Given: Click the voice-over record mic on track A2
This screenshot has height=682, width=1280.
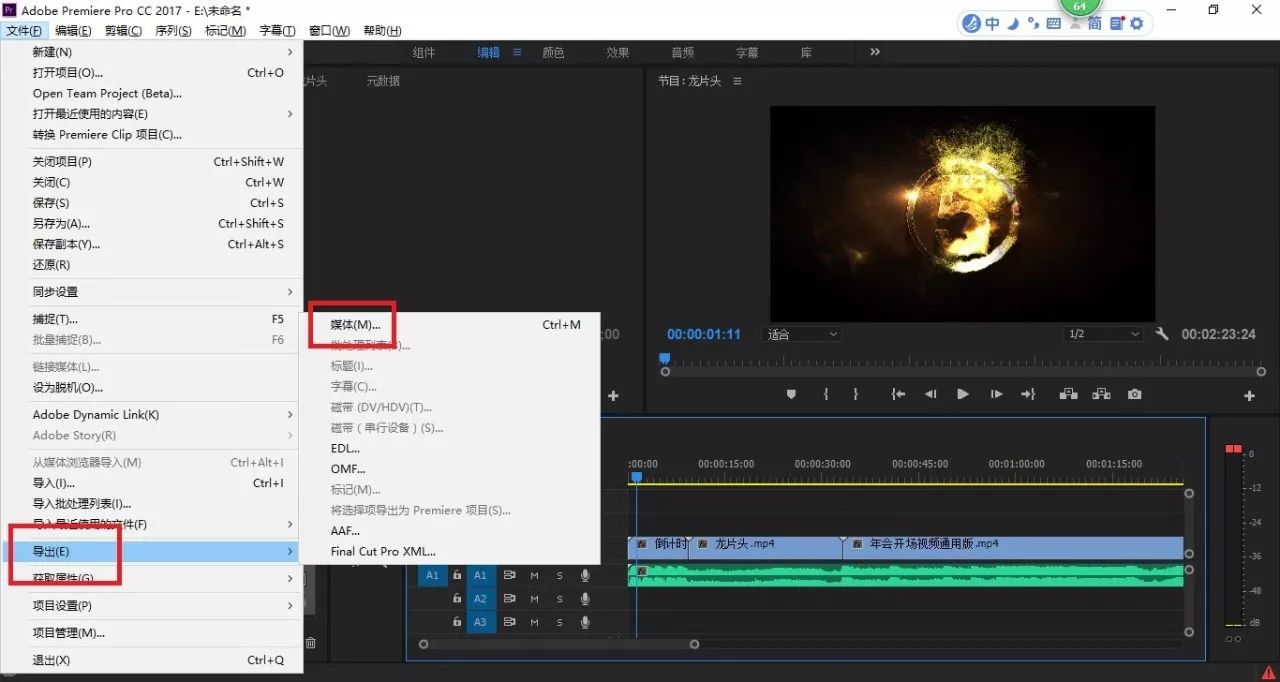Looking at the screenshot, I should 585,599.
